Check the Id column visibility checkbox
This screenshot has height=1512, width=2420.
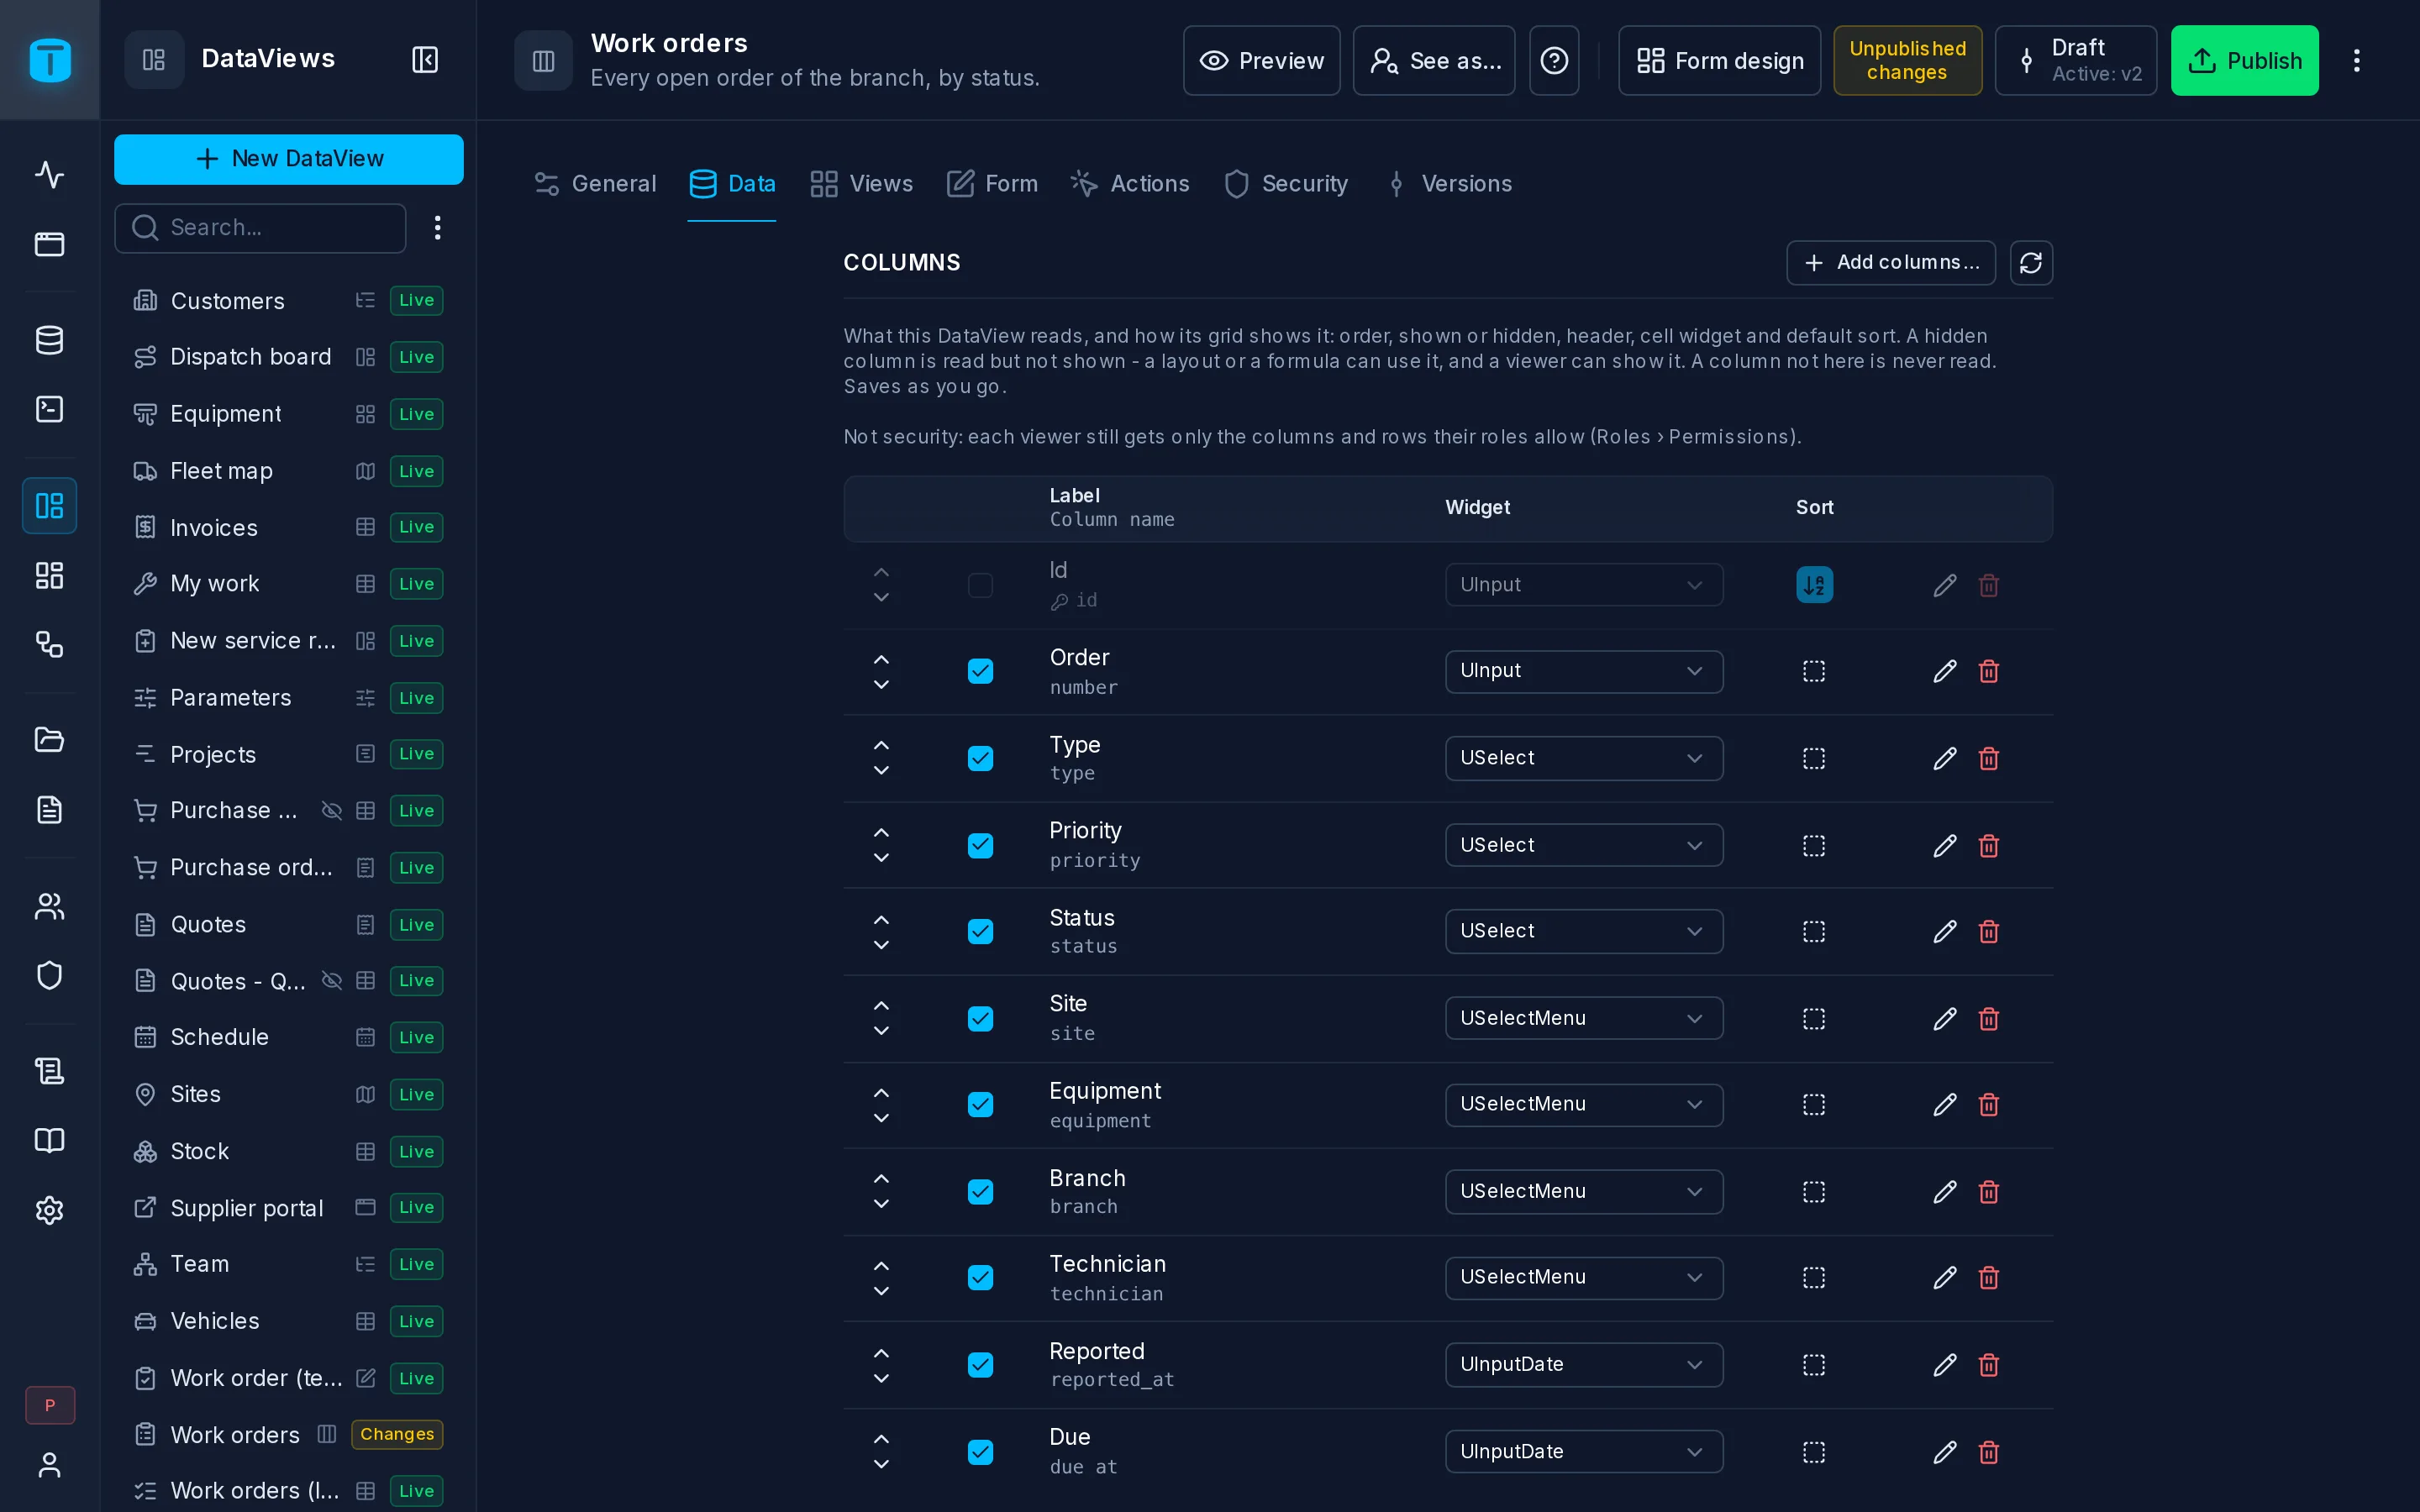click(980, 585)
